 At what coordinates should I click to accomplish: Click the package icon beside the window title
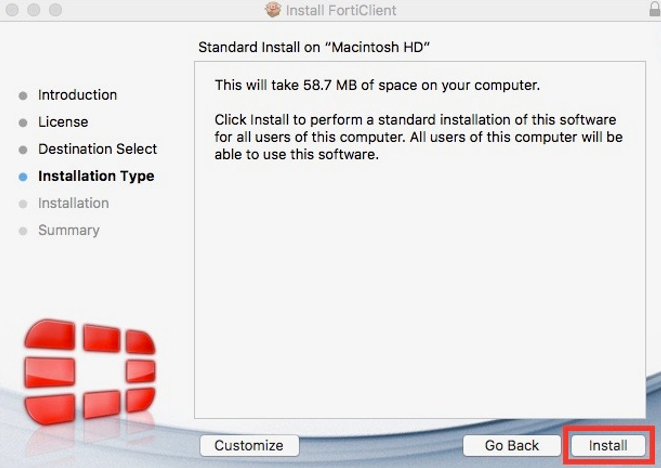tap(272, 10)
